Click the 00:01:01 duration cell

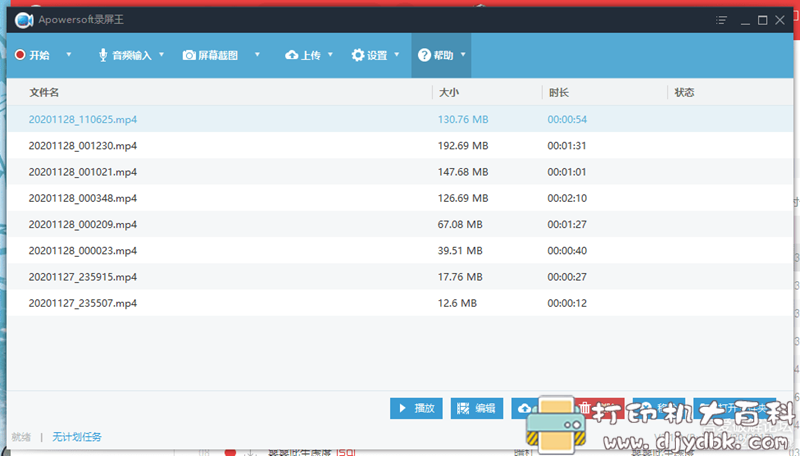[x=567, y=172]
